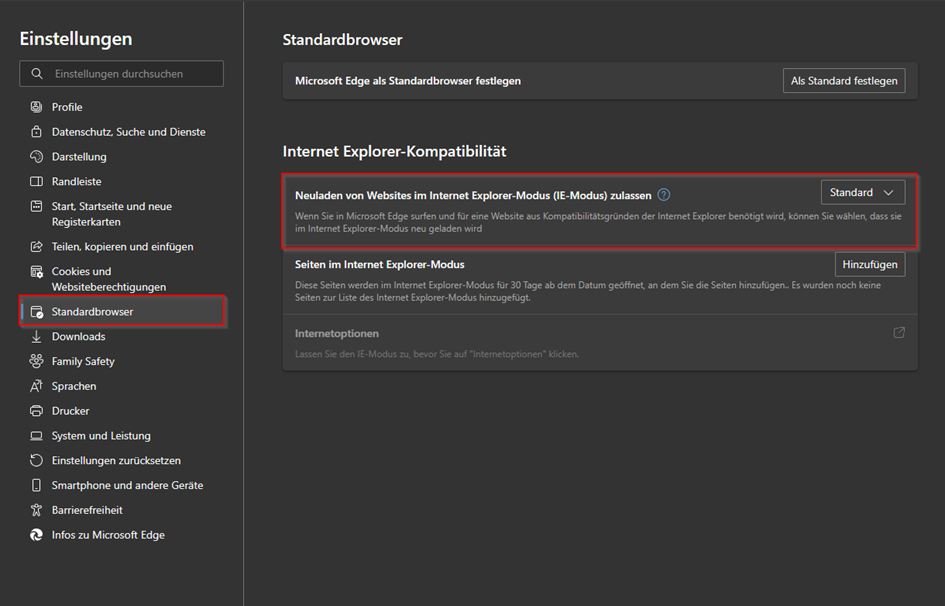Screen dimensions: 945x606
Task: Click the Cookies permissions icon
Action: point(37,271)
